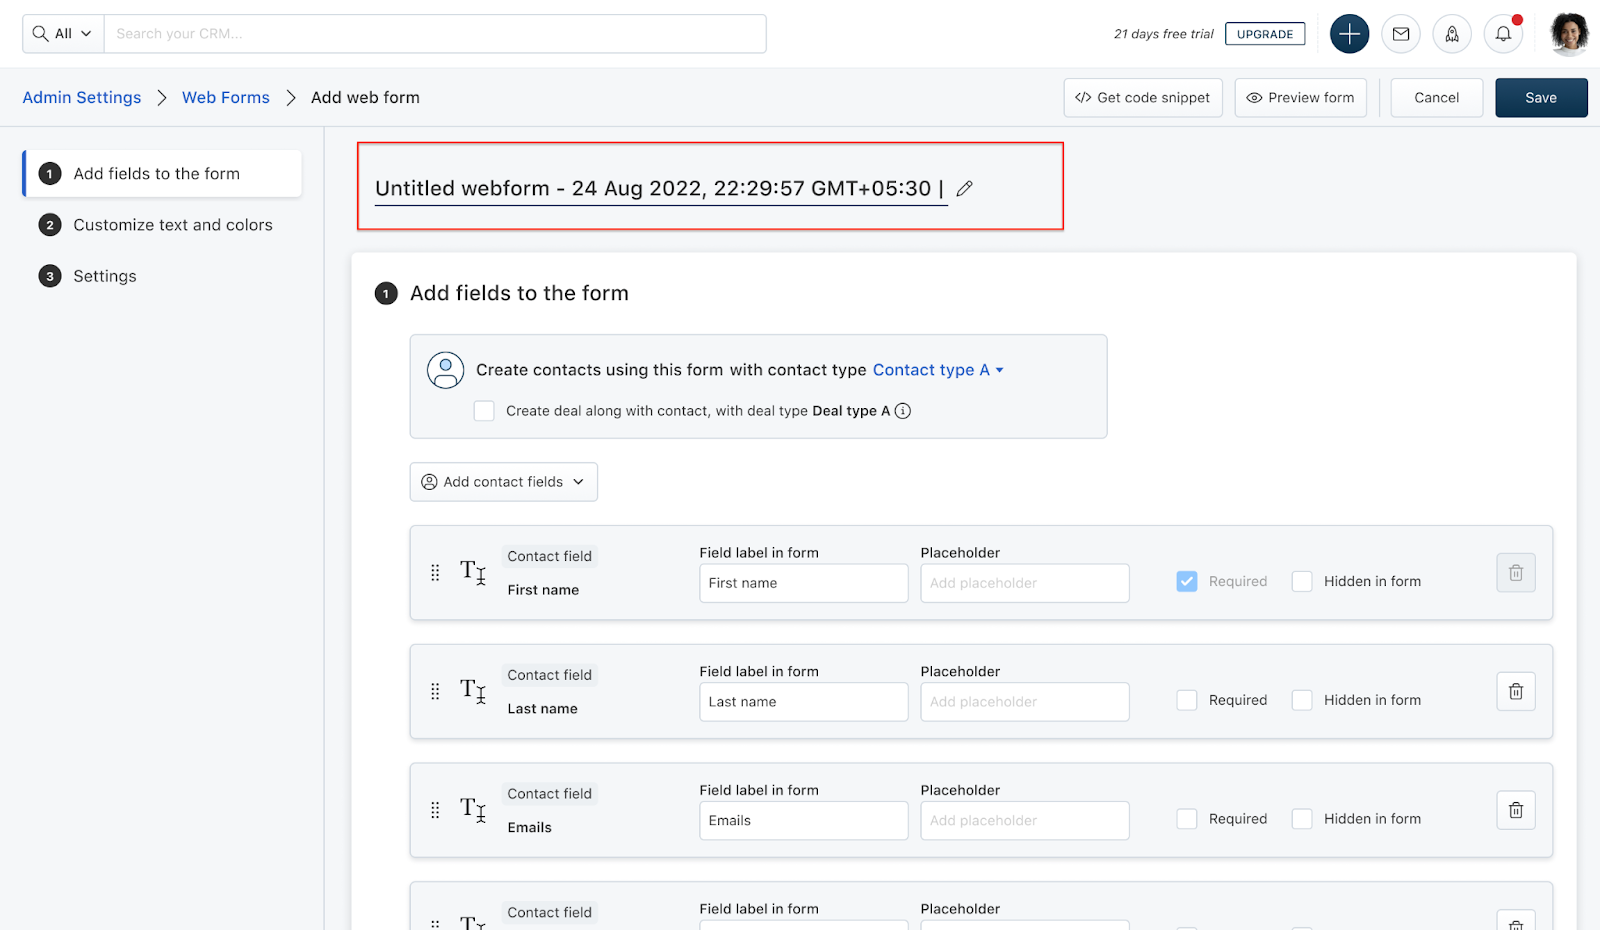The width and height of the screenshot is (1600, 930).
Task: Grab the drag handle of Emails row
Action: 435,810
